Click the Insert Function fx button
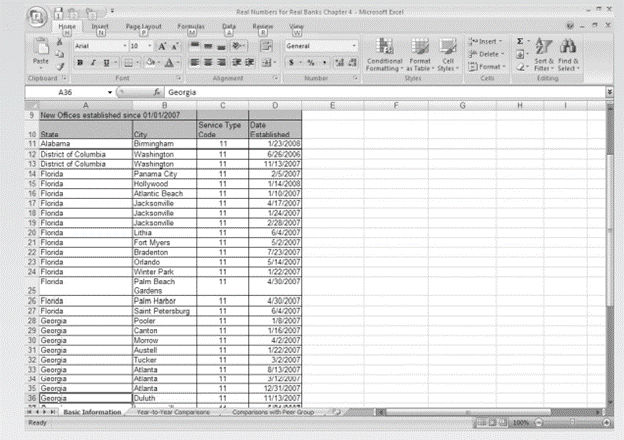 click(x=157, y=92)
